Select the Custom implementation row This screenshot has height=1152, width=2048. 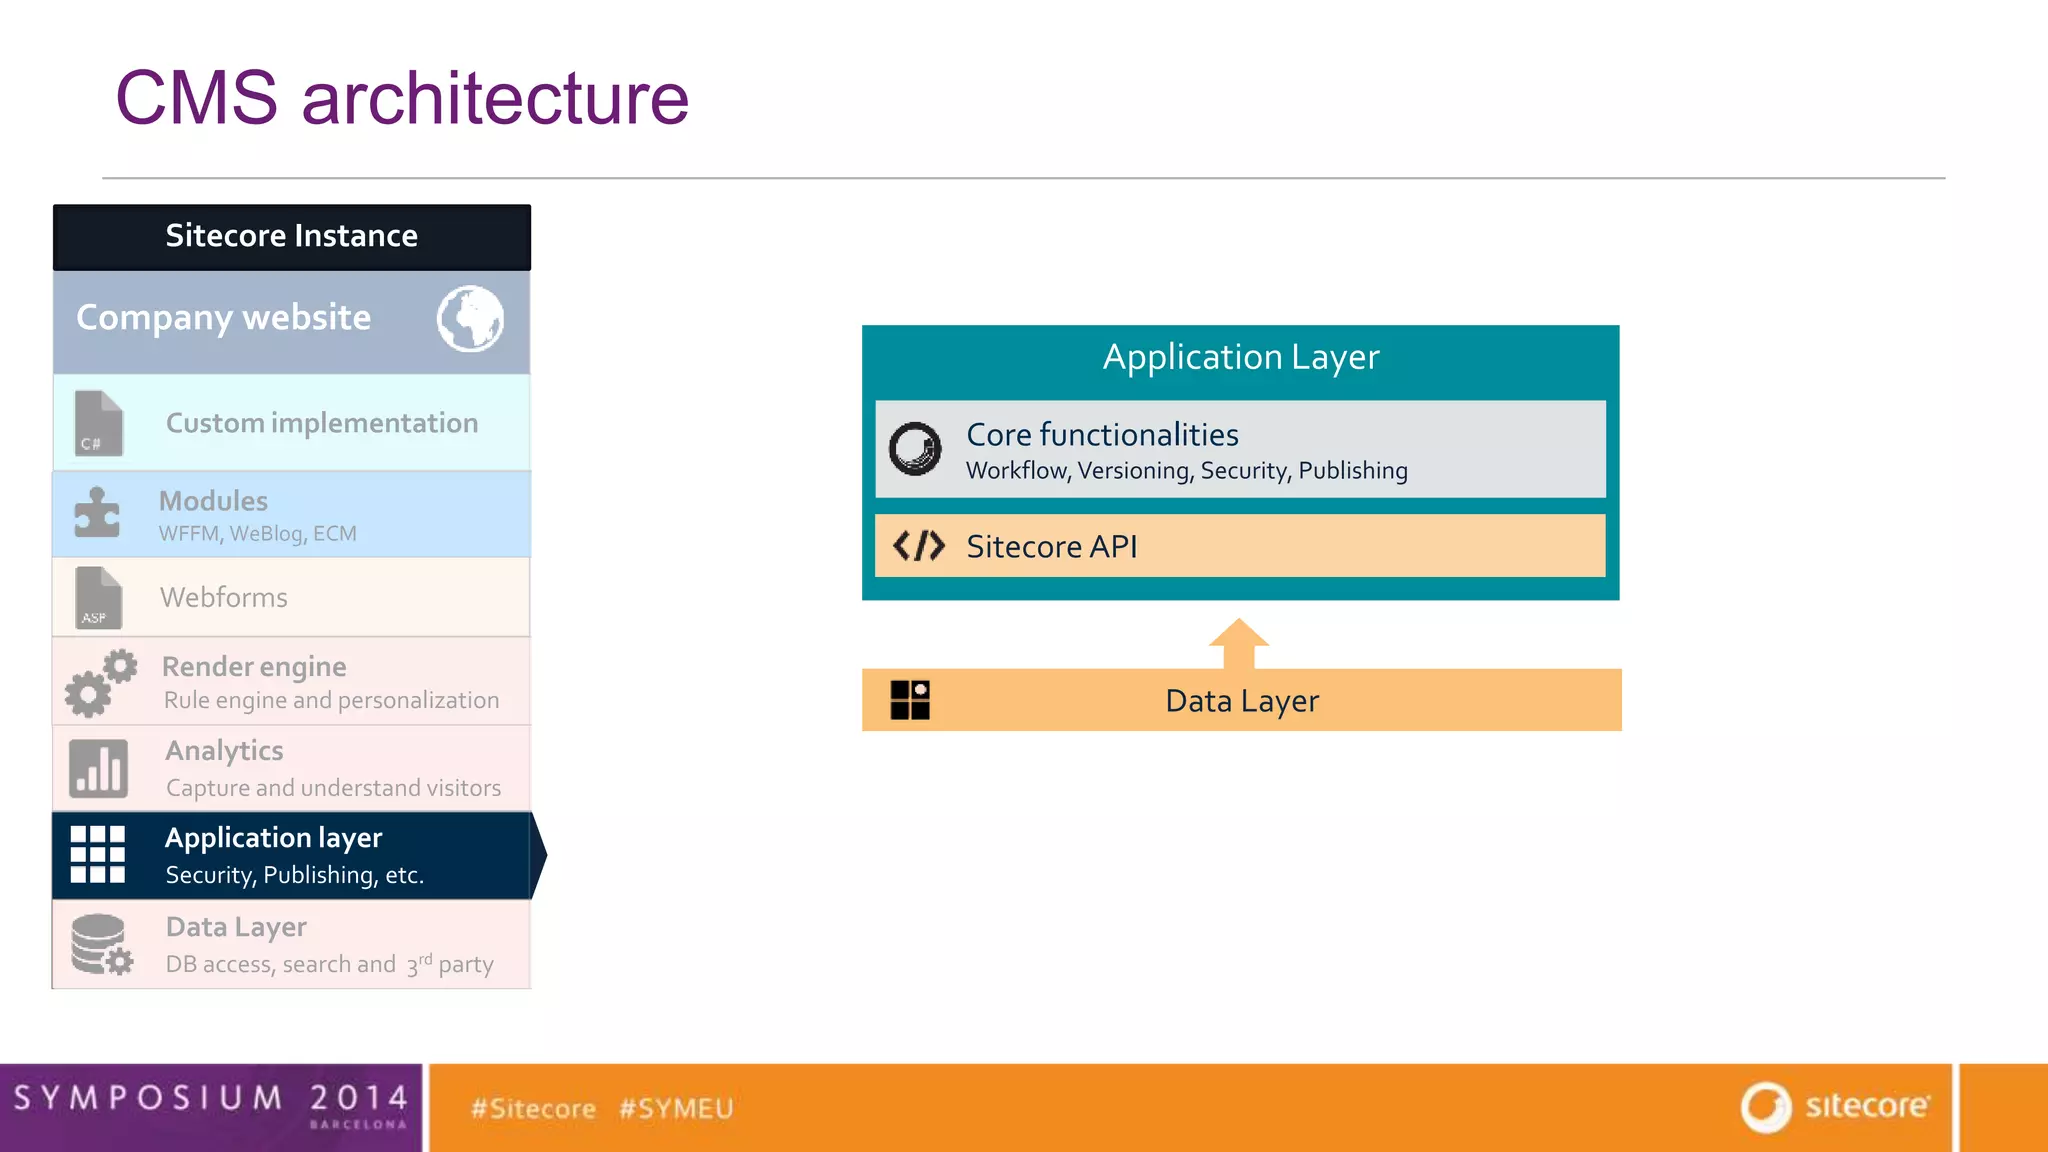pos(321,423)
